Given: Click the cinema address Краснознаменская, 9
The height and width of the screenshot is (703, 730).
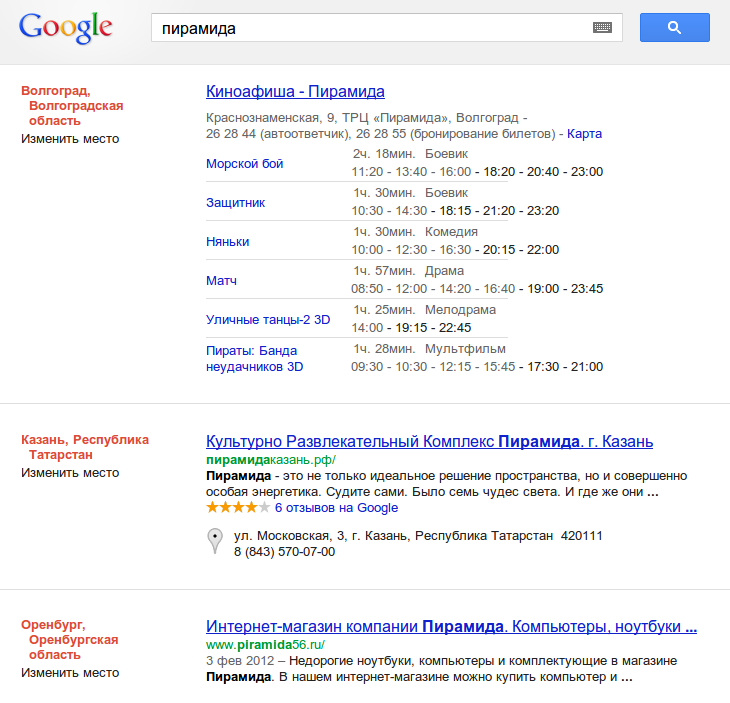Looking at the screenshot, I should coord(270,118).
